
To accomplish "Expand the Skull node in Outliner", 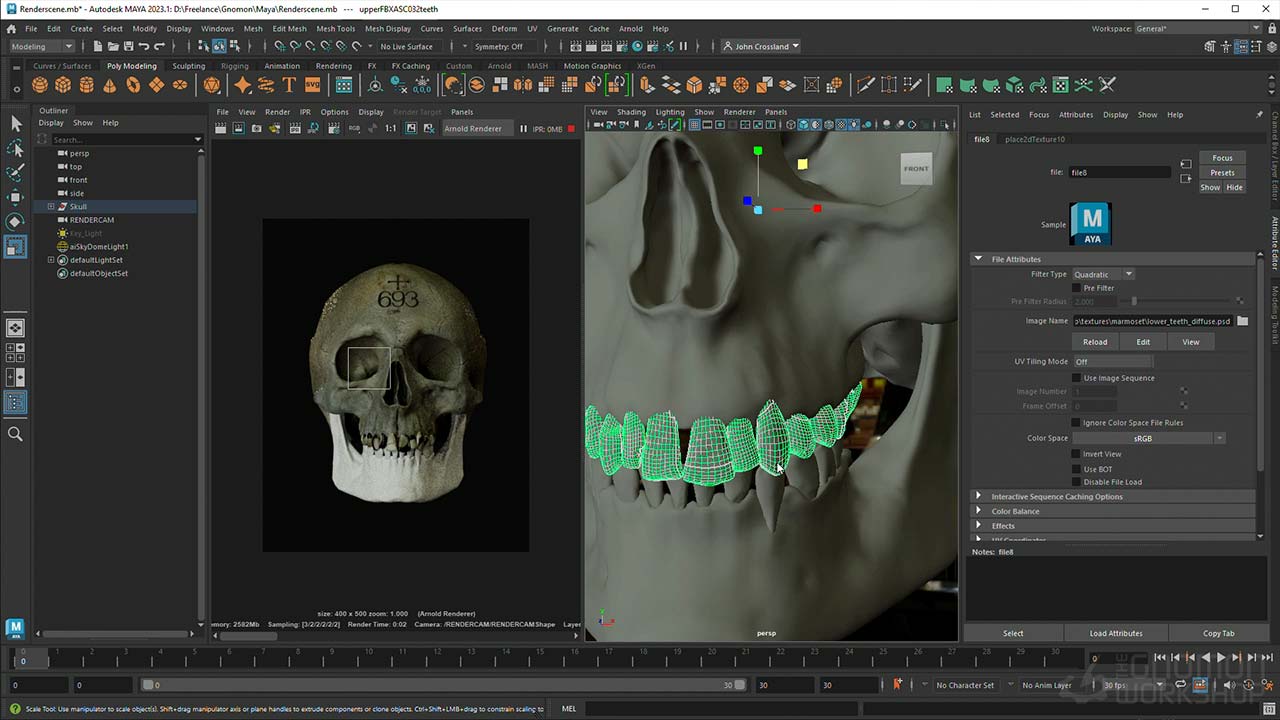I will pos(51,207).
